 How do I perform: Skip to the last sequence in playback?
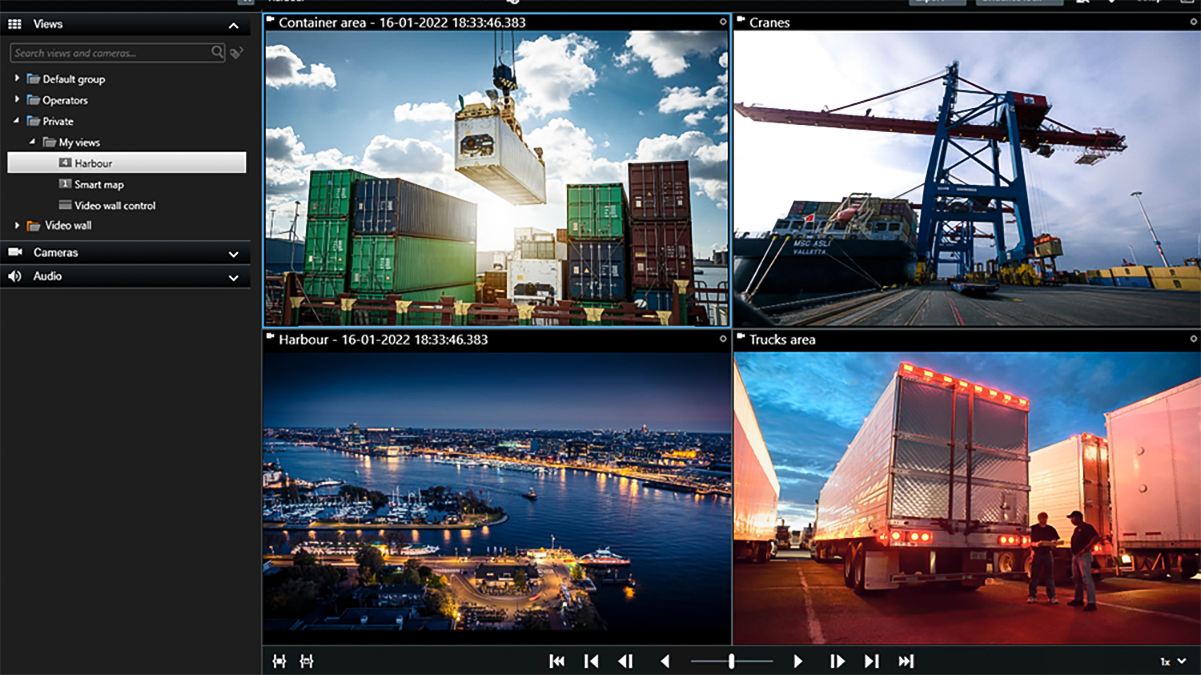906,661
